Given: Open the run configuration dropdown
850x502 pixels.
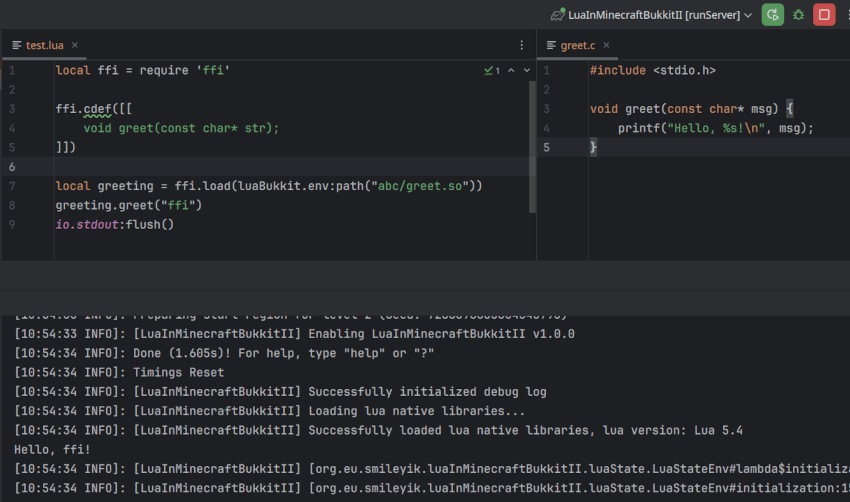Looking at the screenshot, I should pyautogui.click(x=748, y=15).
